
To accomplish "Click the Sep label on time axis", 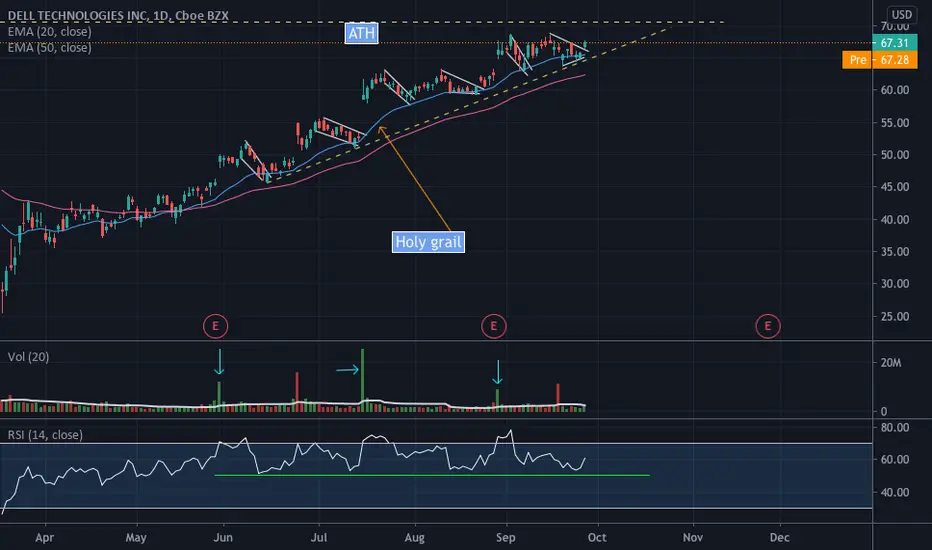I will [505, 538].
